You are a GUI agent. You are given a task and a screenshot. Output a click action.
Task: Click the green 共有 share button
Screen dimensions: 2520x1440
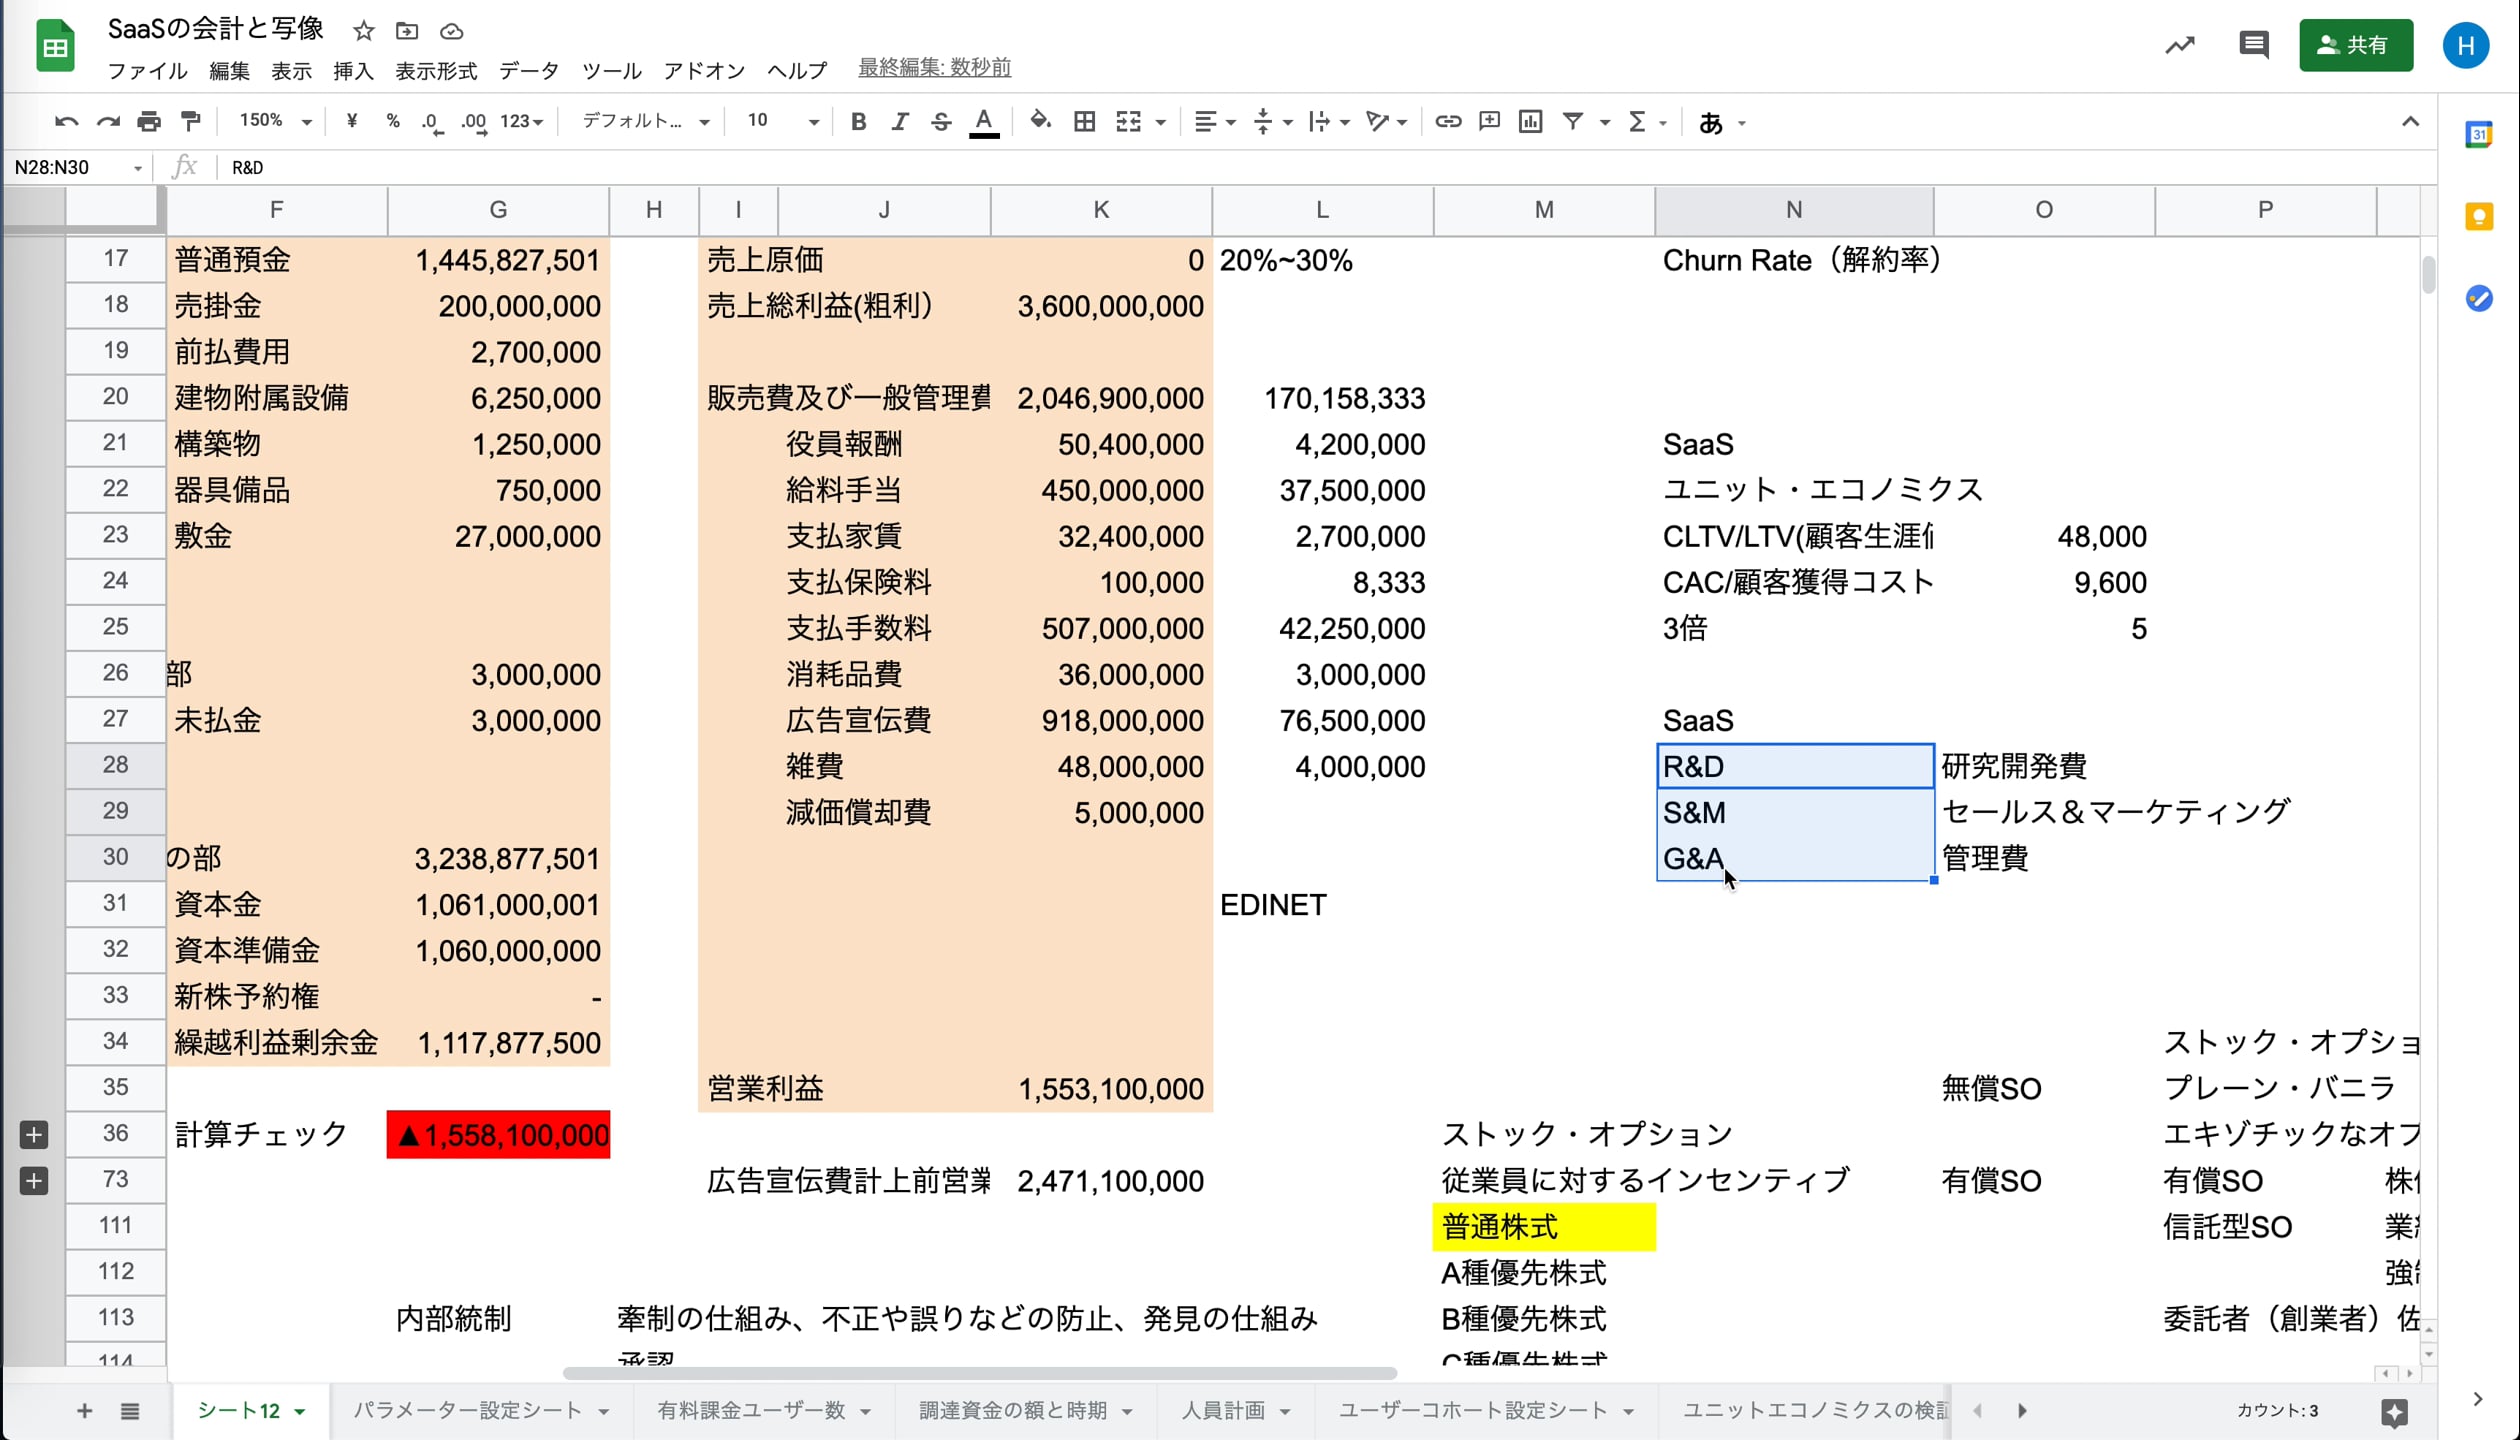(2355, 45)
